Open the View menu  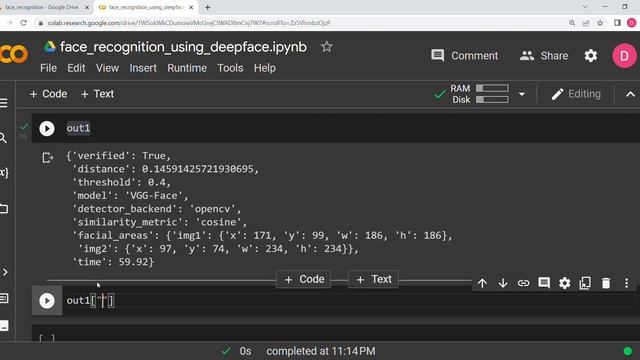pos(107,68)
